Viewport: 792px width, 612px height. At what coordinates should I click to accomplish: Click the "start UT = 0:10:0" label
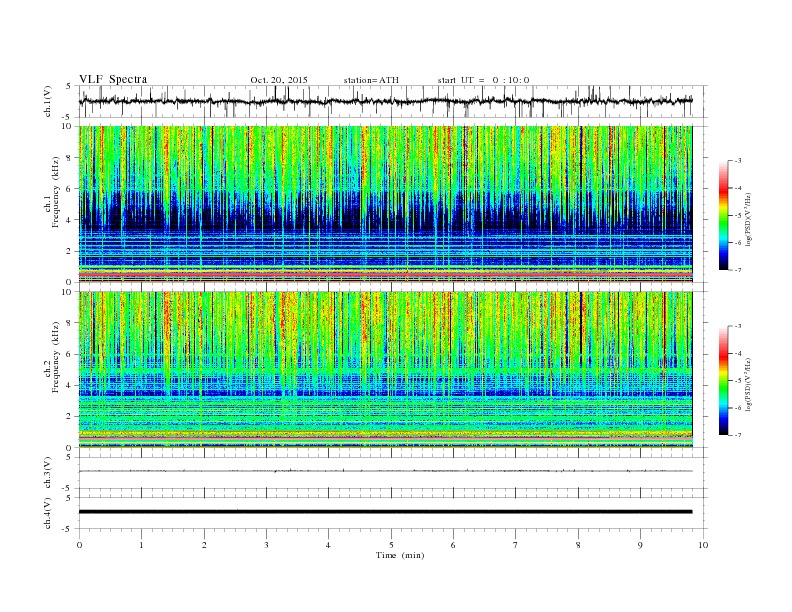tap(483, 80)
